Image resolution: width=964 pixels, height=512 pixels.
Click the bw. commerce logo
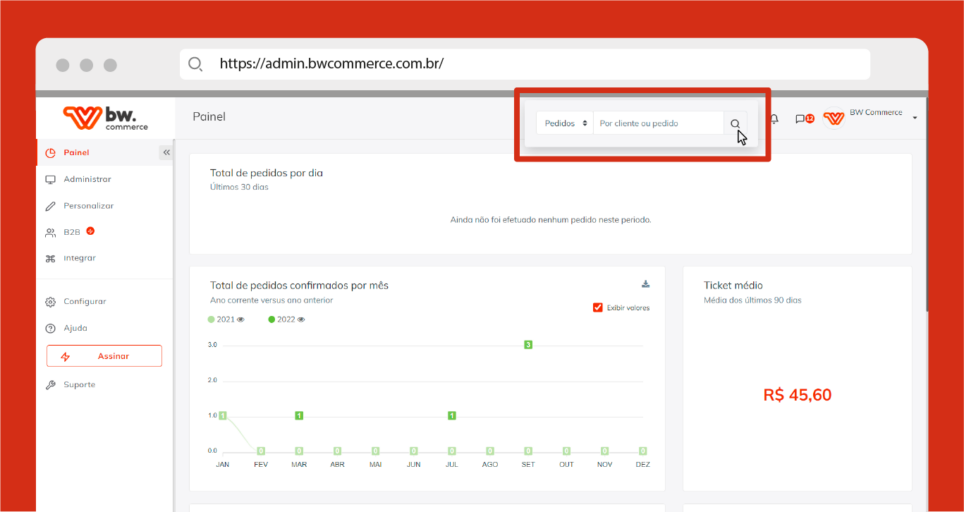pyautogui.click(x=106, y=117)
